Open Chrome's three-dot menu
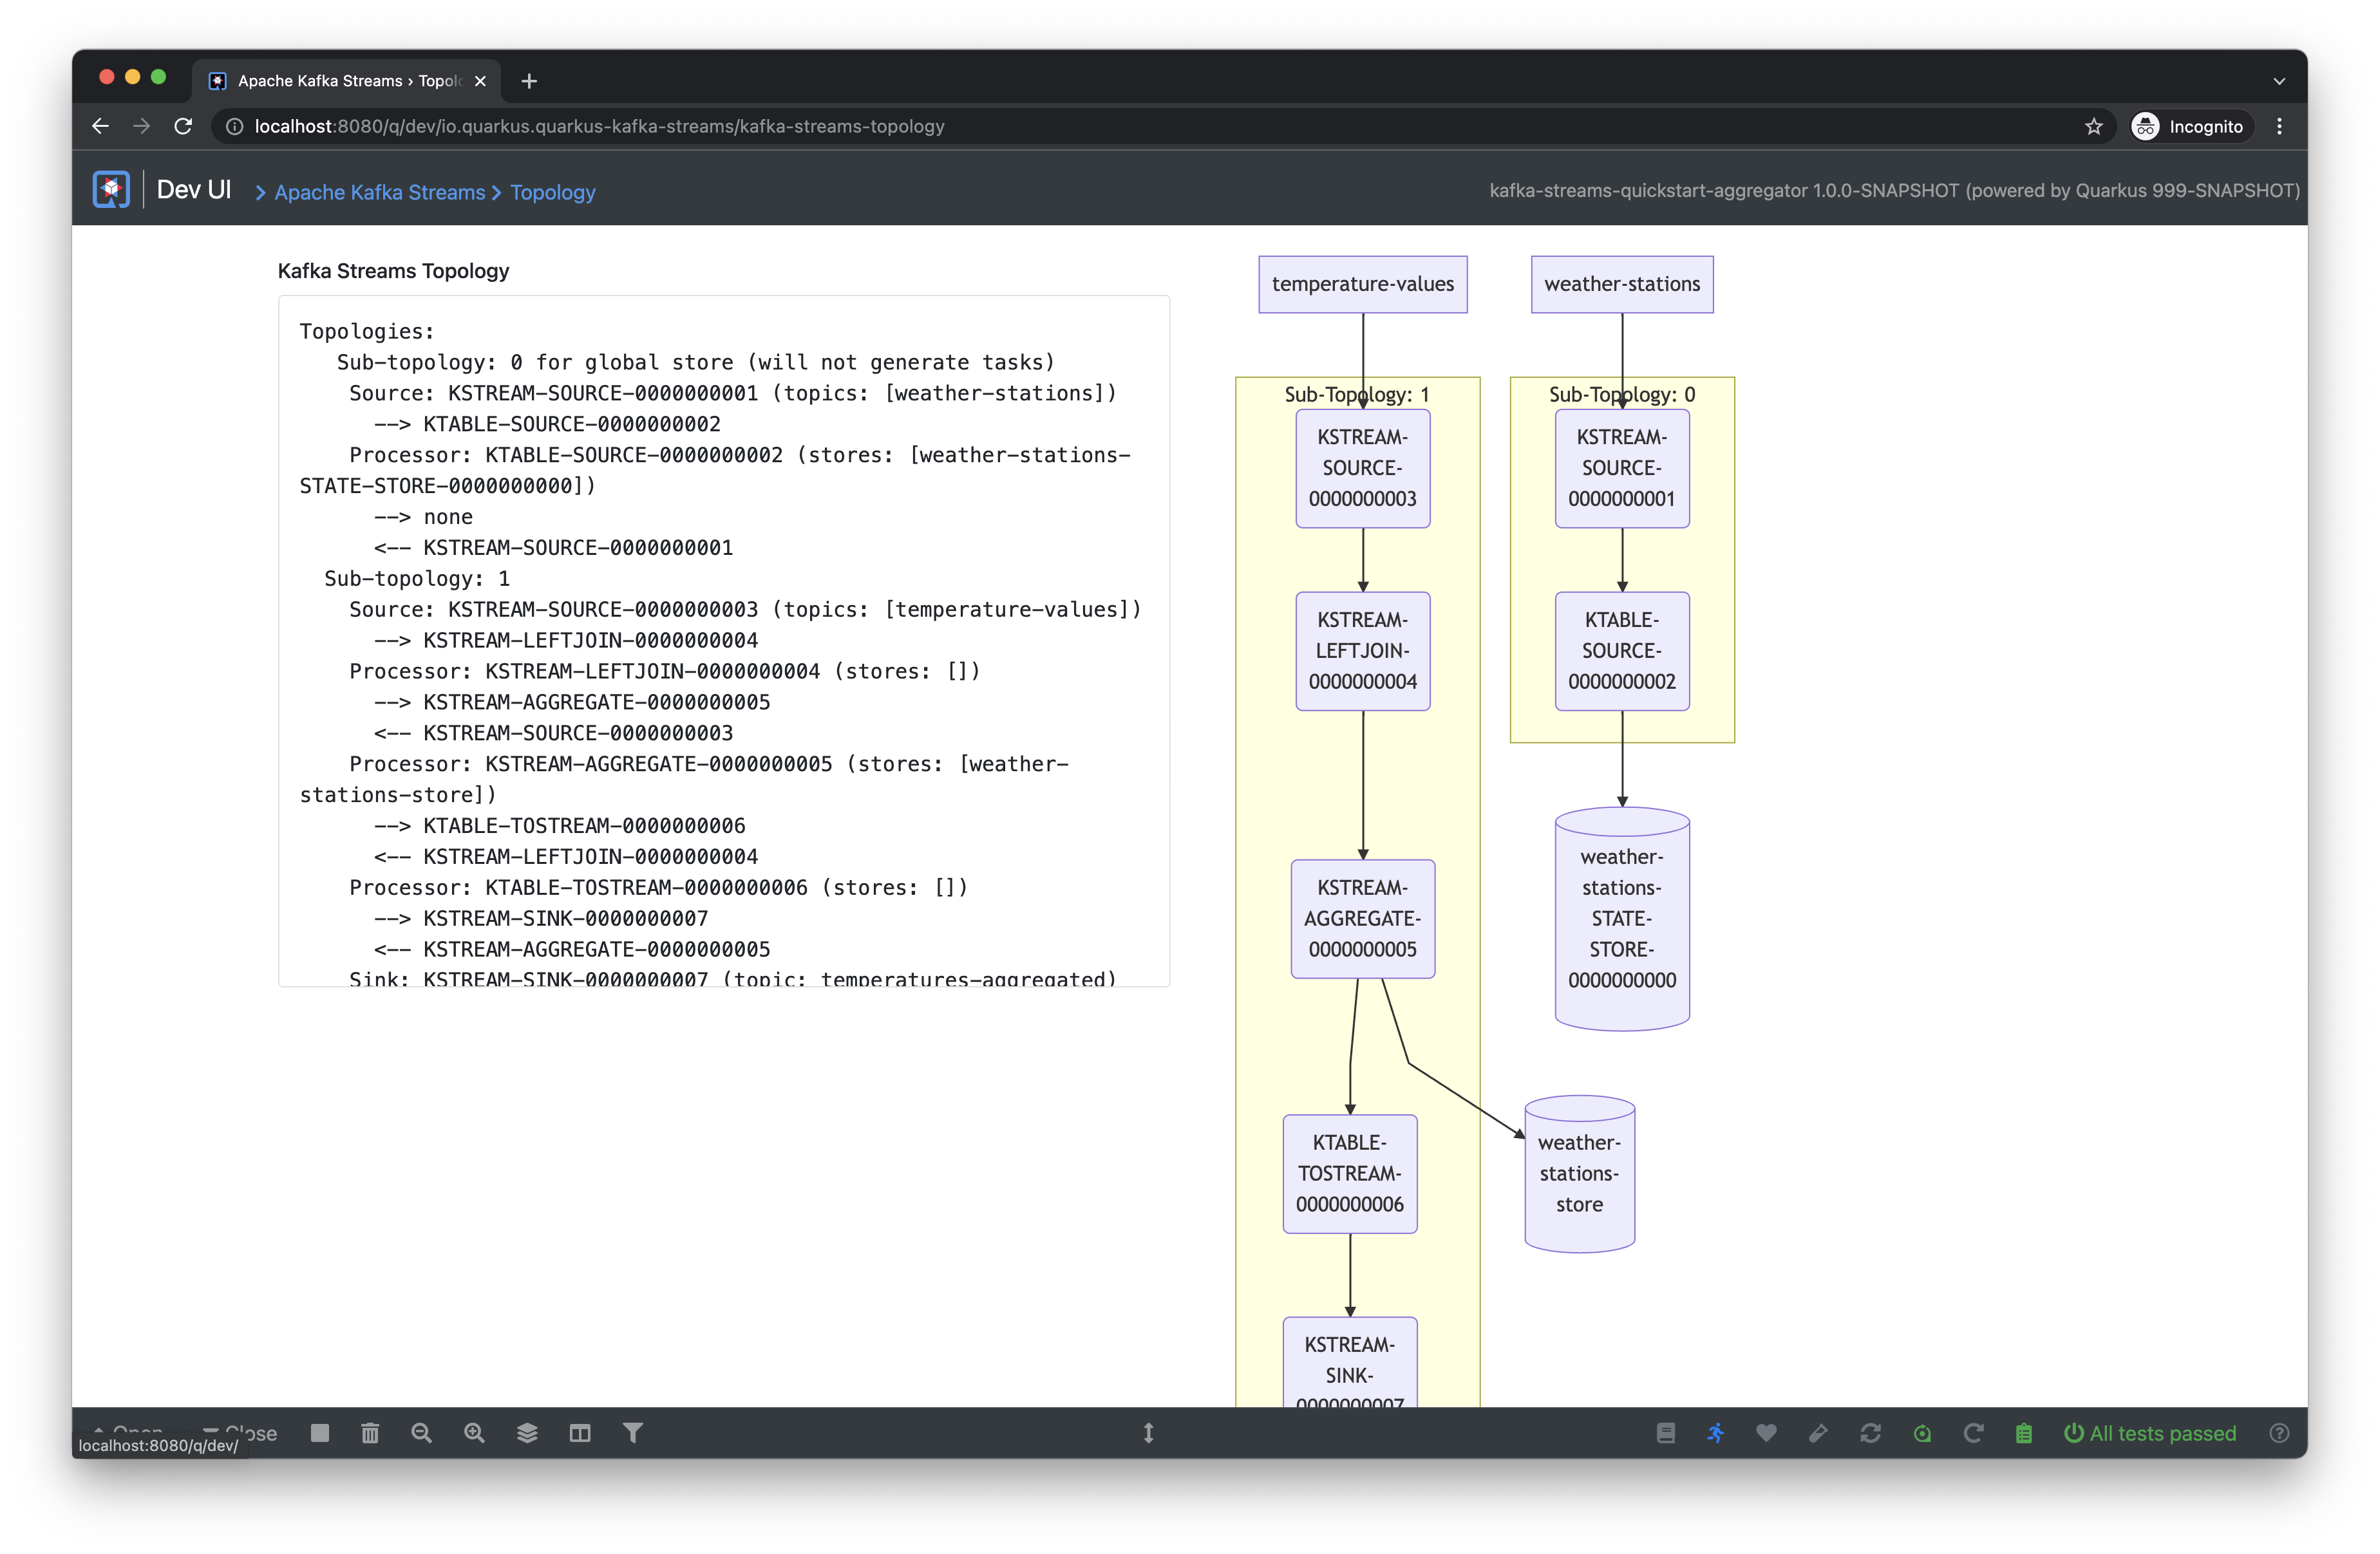This screenshot has height=1554, width=2380. point(2279,126)
